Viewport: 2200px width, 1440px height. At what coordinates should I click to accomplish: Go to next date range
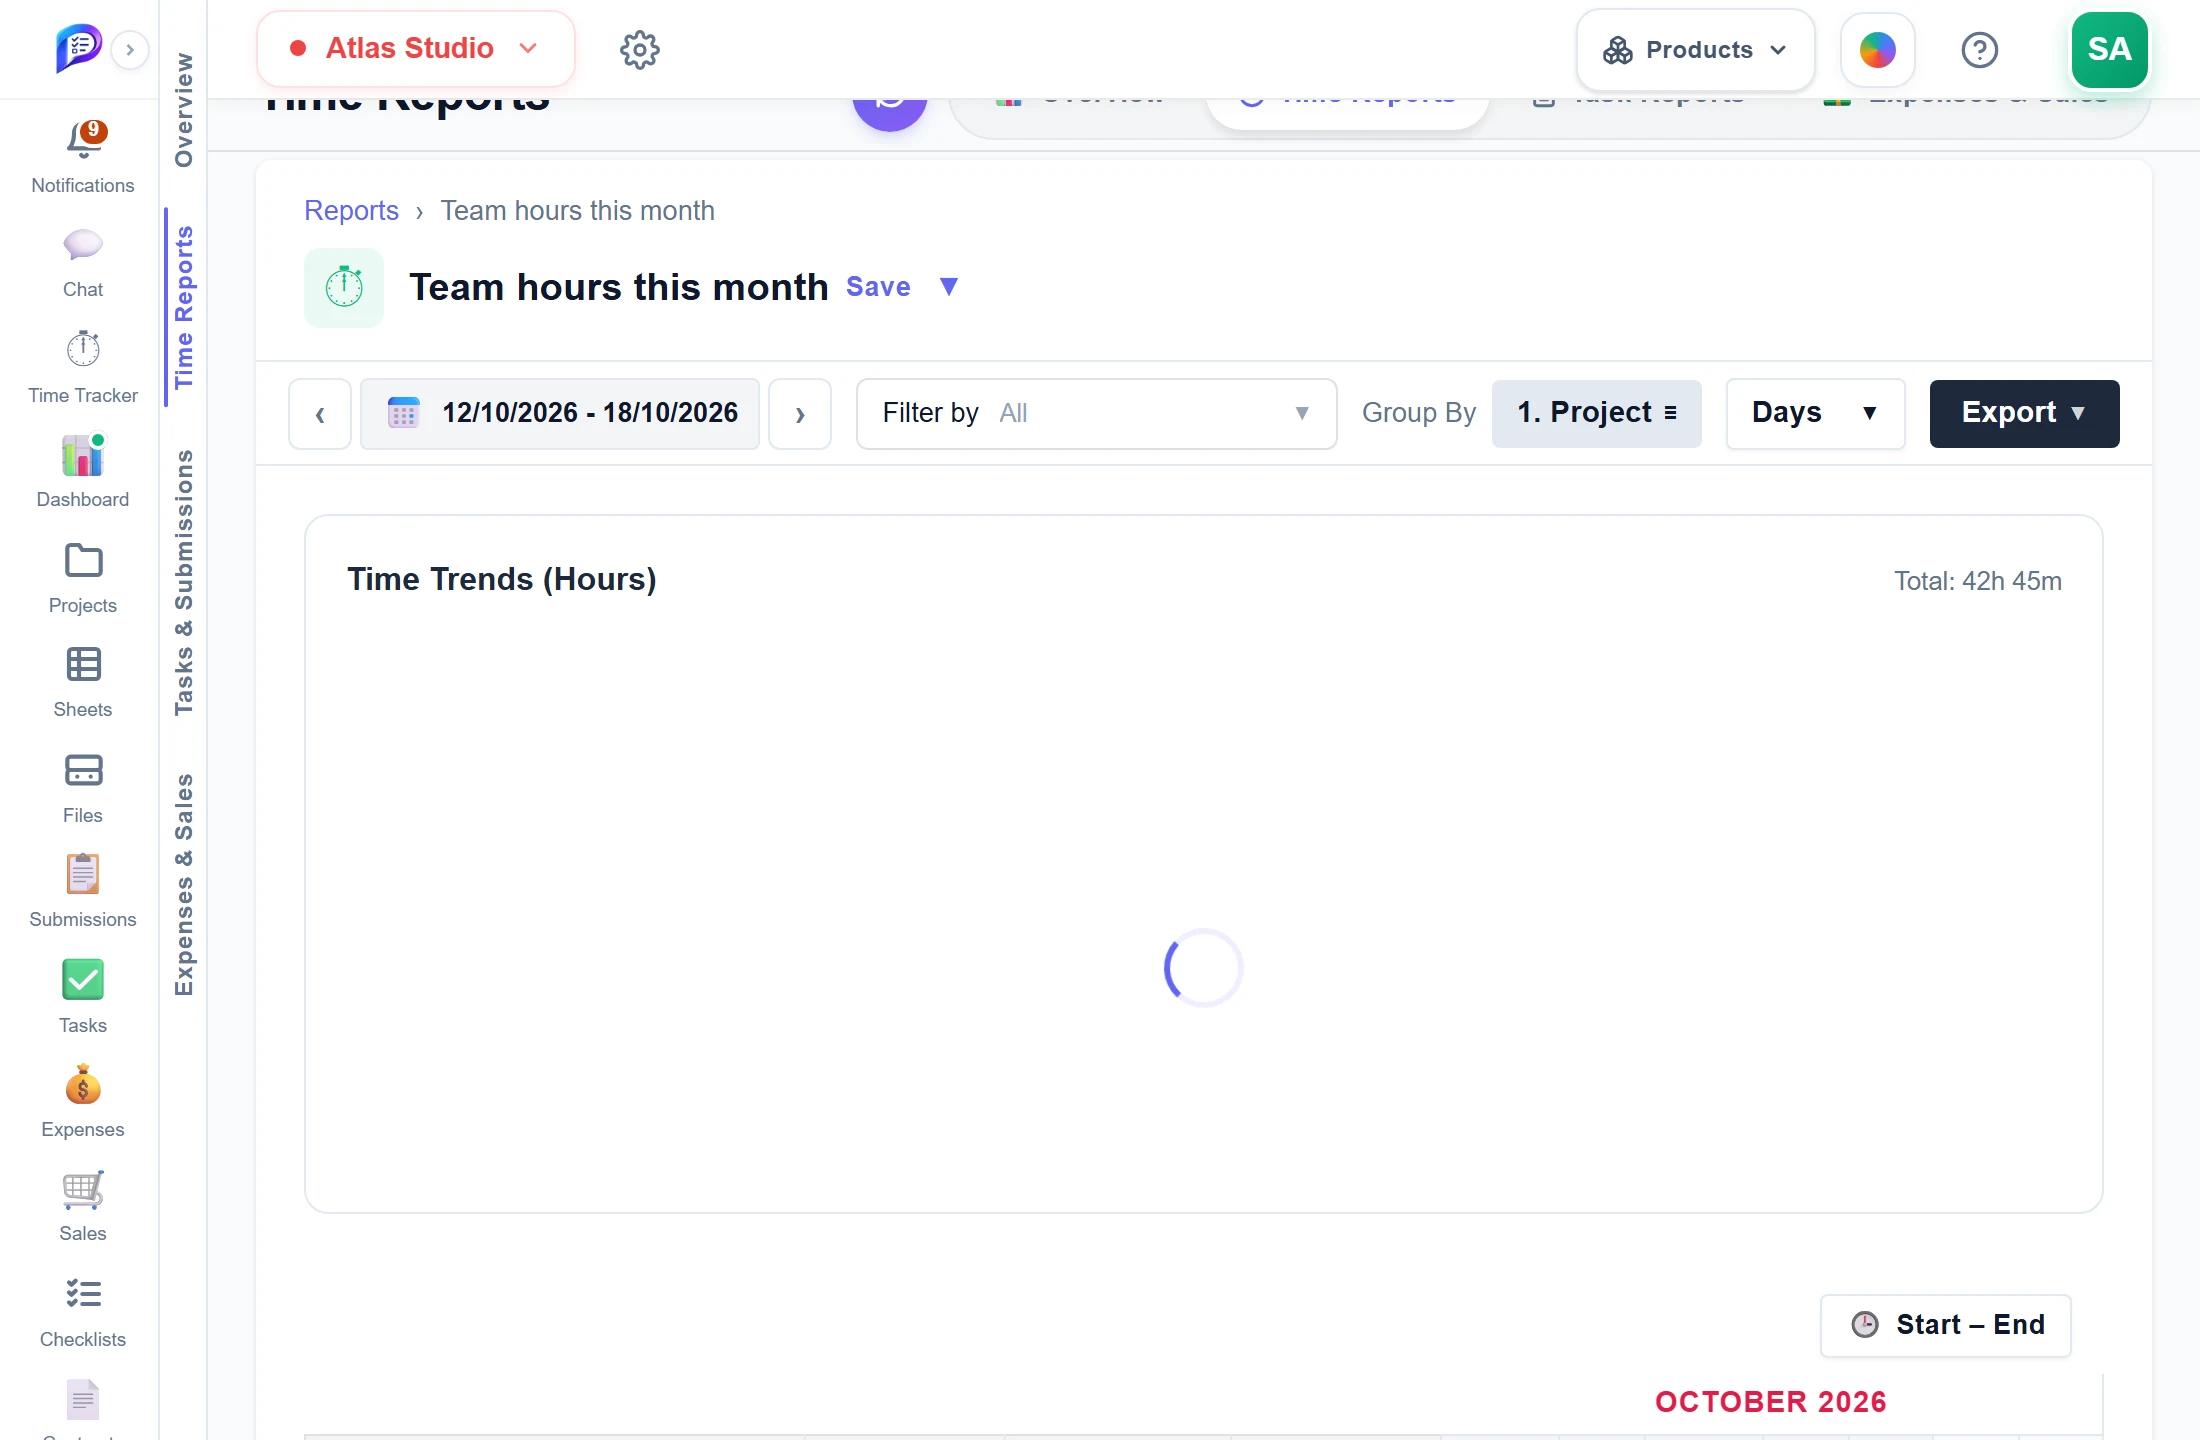coord(800,413)
